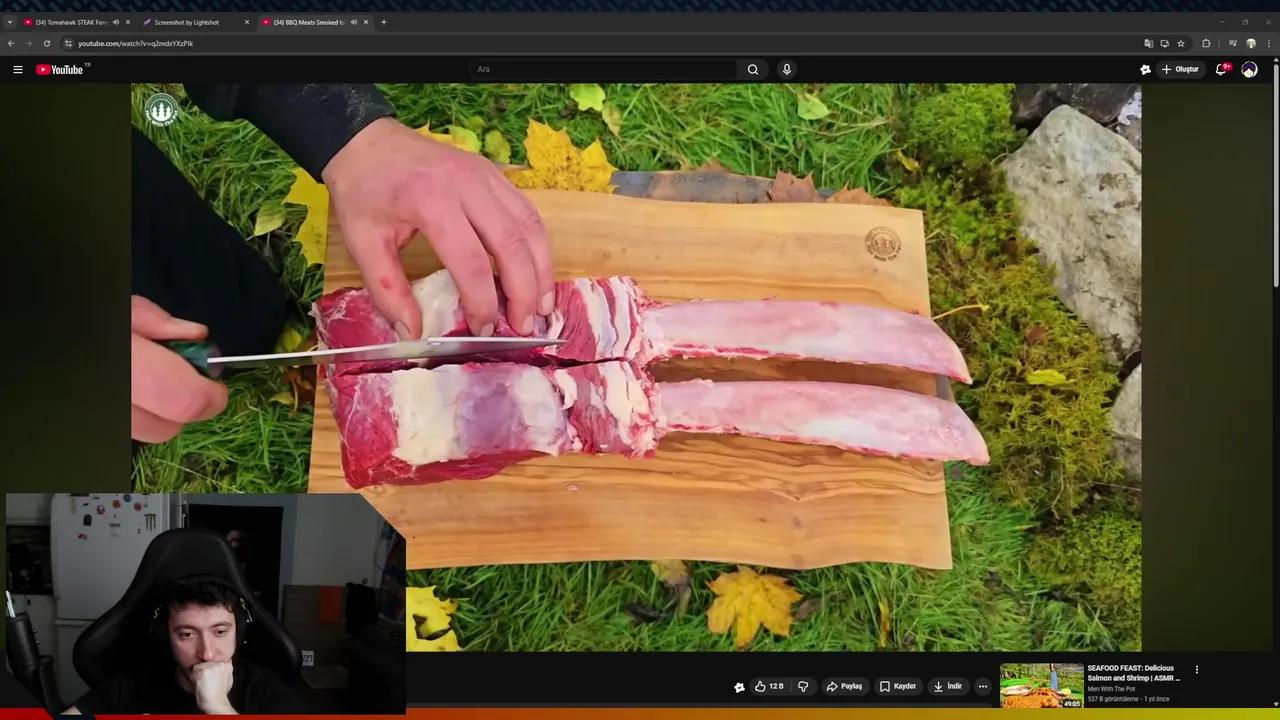The image size is (1280, 720).
Task: Click the Google Translate icon in address bar
Action: 1148,43
